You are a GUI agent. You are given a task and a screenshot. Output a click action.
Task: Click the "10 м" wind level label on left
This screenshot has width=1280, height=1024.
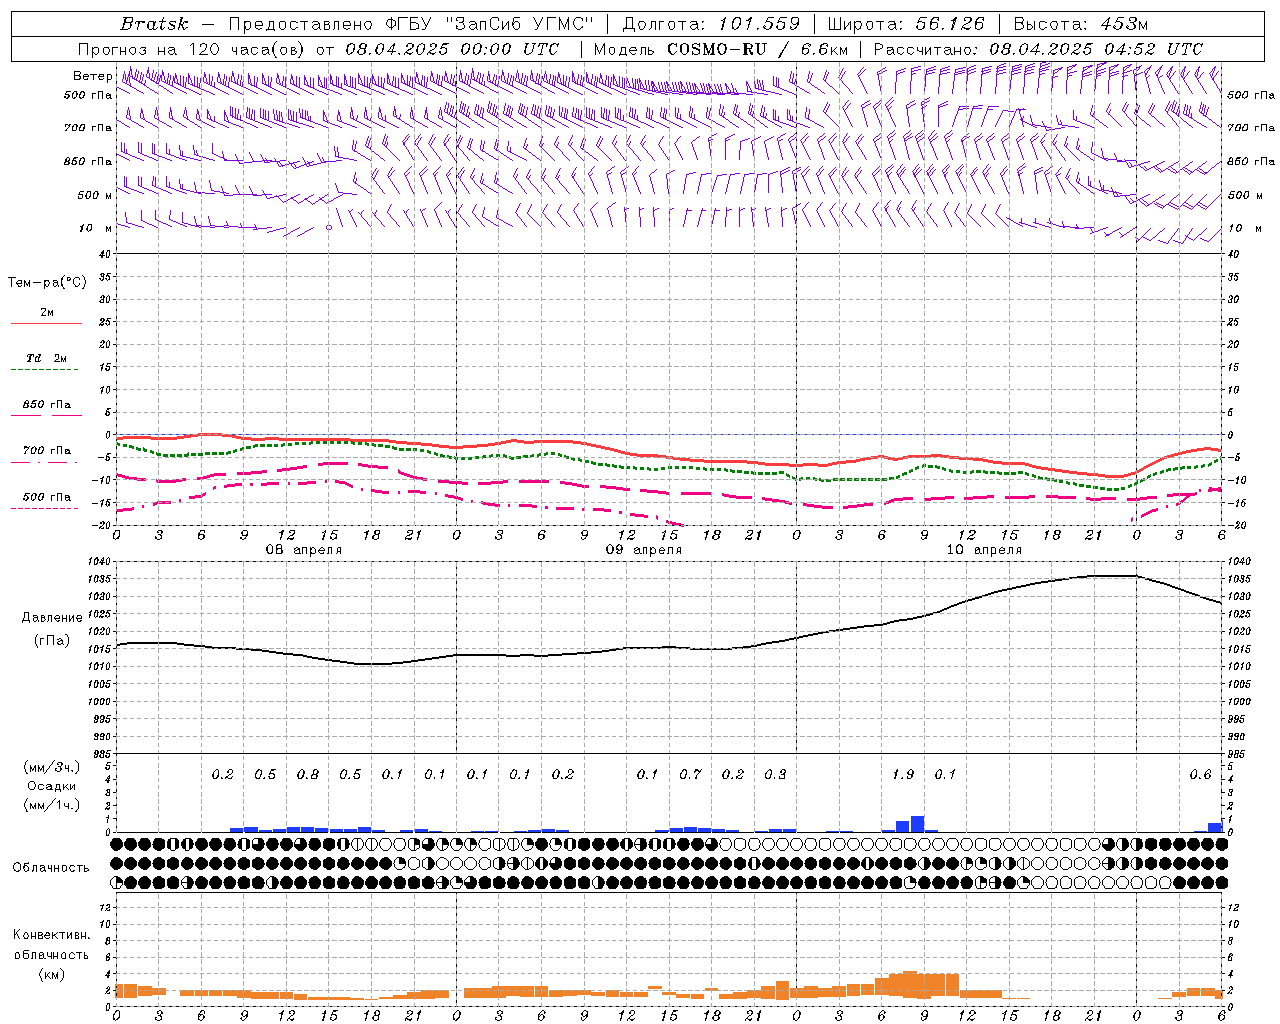[x=95, y=228]
